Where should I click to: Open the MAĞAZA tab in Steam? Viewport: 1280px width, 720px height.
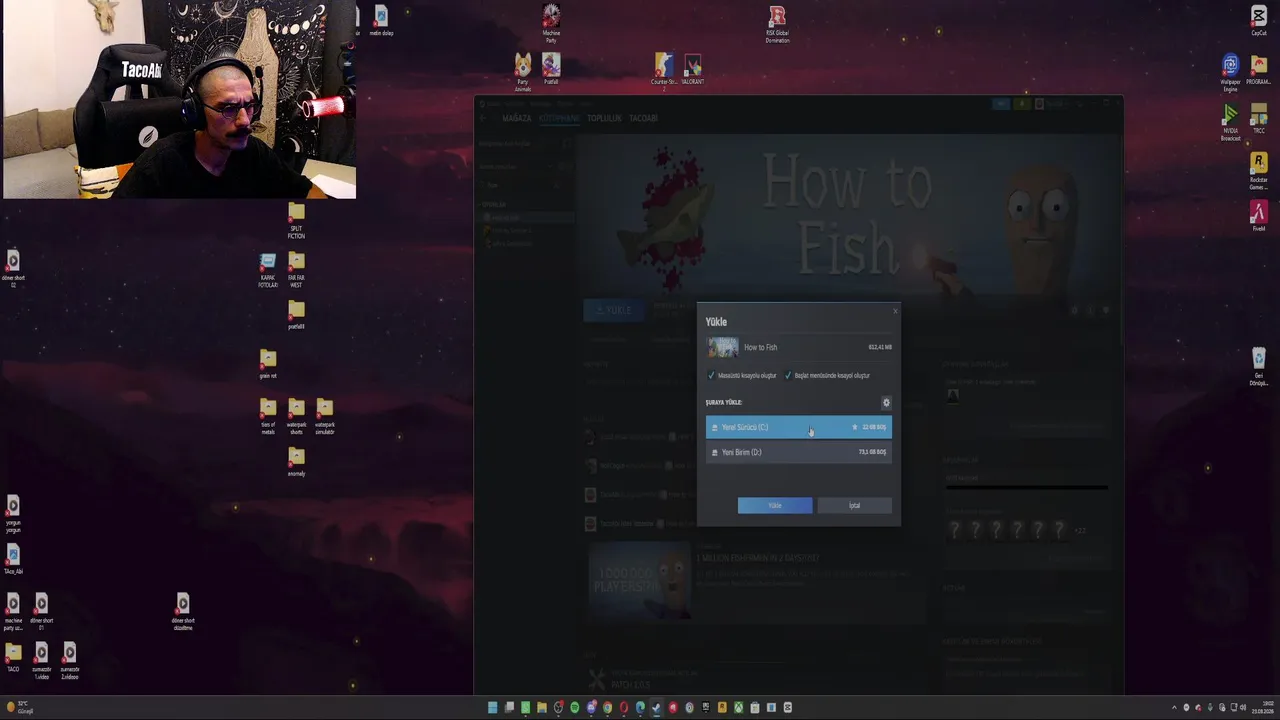(517, 118)
